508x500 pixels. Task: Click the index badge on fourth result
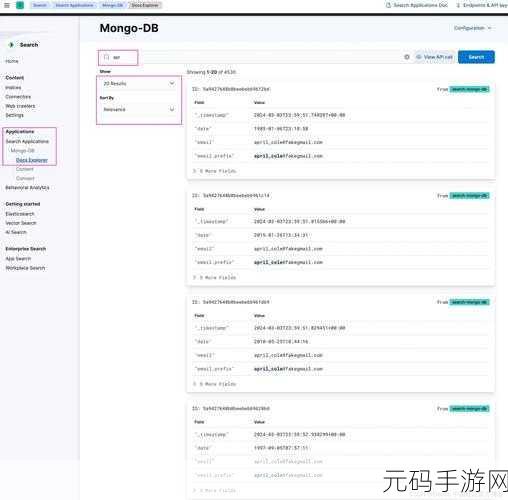[469, 409]
